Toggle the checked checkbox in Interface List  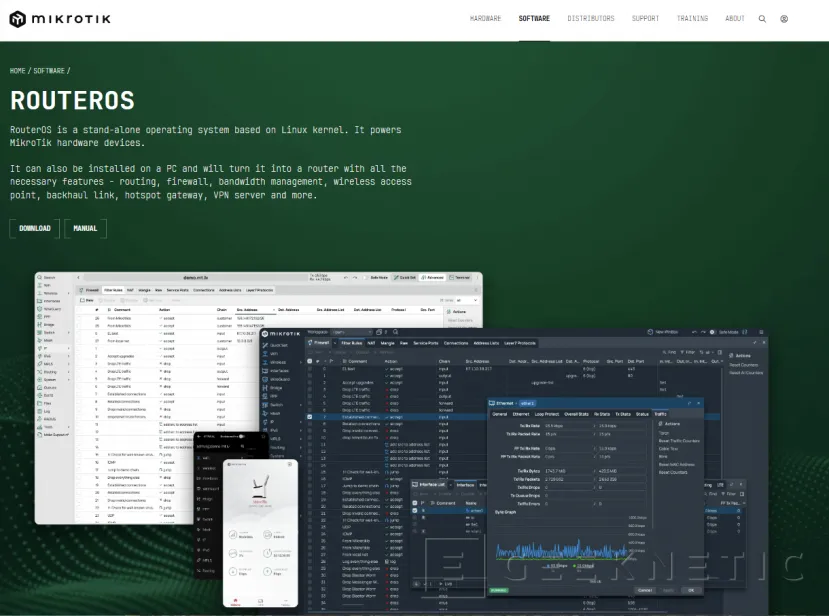pyautogui.click(x=416, y=511)
